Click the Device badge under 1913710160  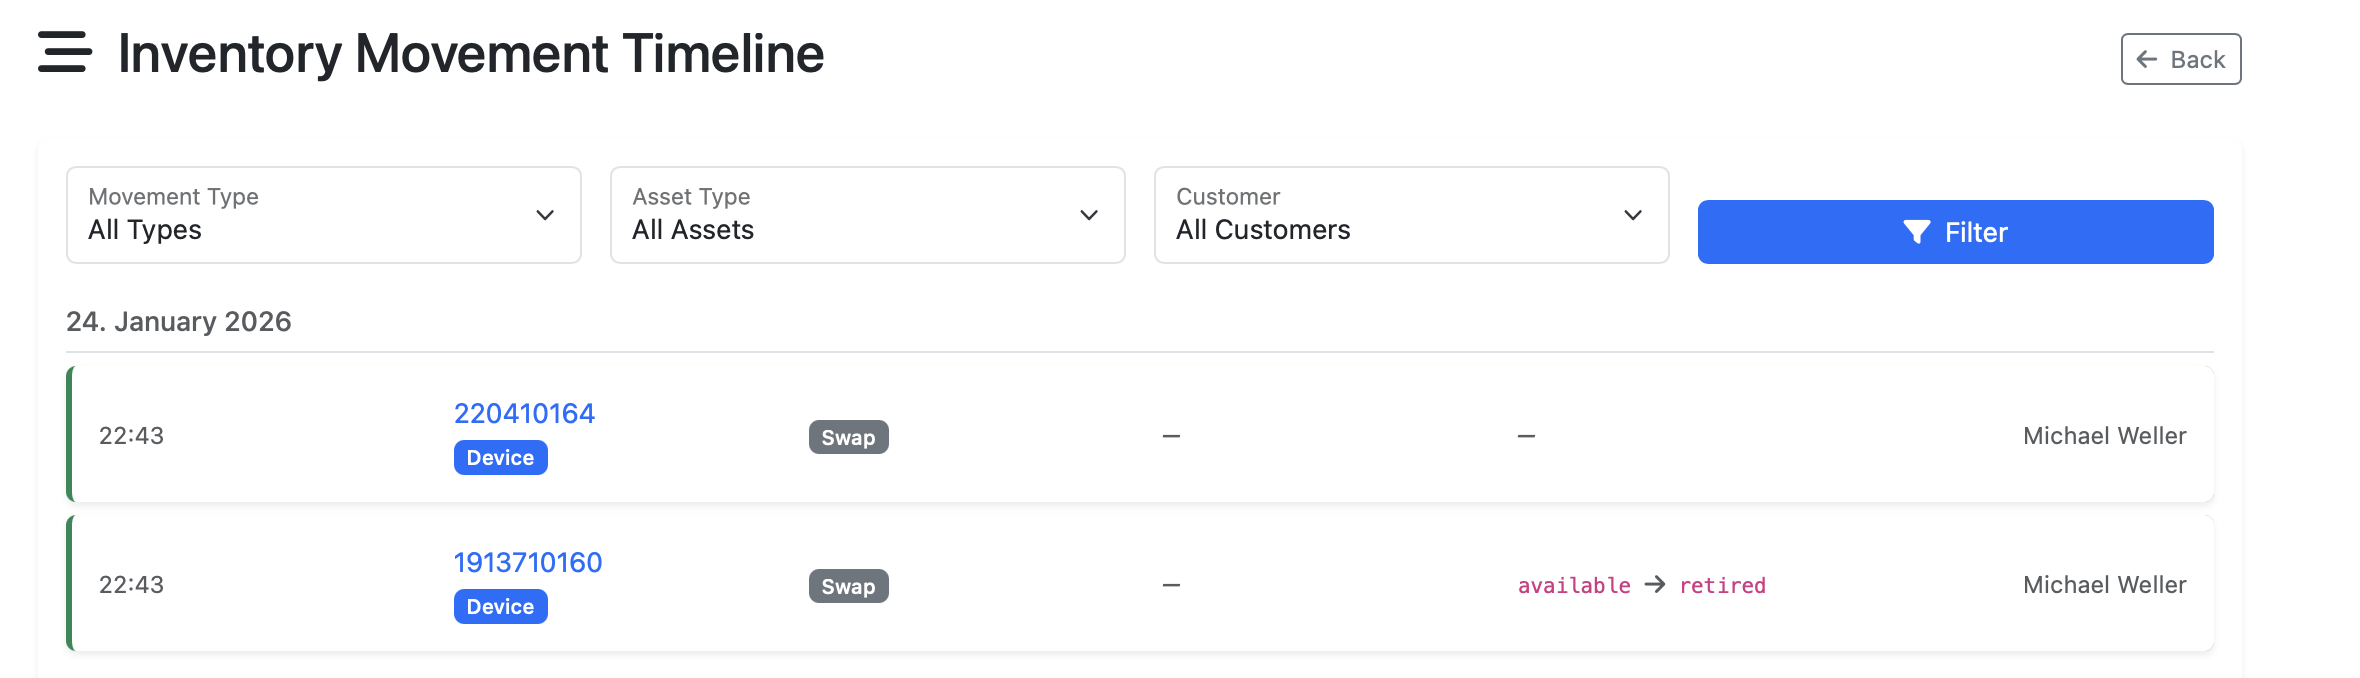[500, 606]
